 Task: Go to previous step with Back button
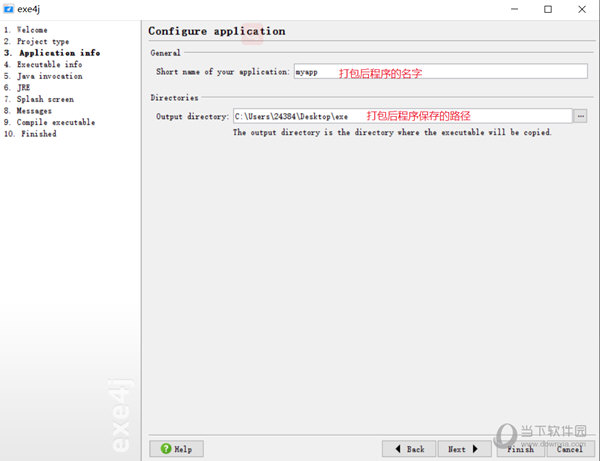coord(409,449)
